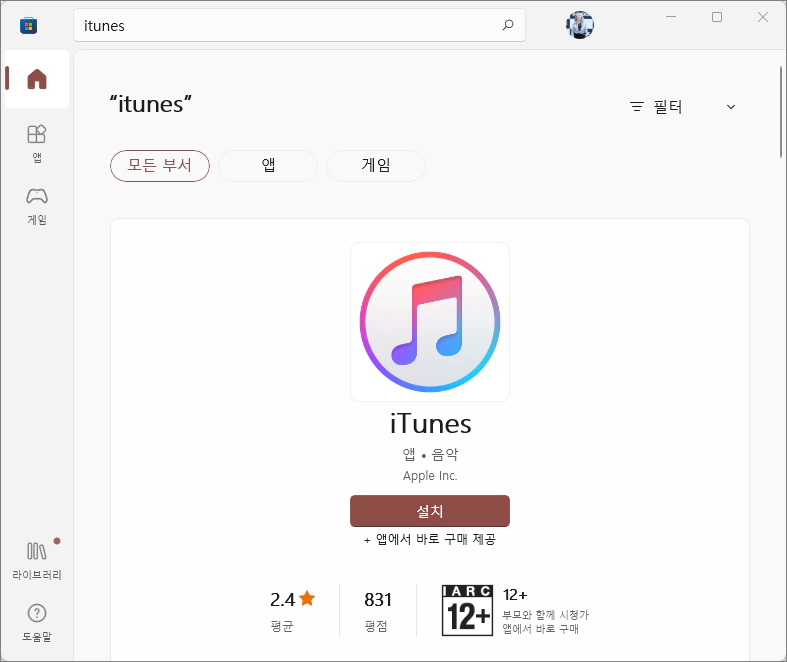This screenshot has width=787, height=662.
Task: Click the vertical scrollbar
Action: [780, 112]
